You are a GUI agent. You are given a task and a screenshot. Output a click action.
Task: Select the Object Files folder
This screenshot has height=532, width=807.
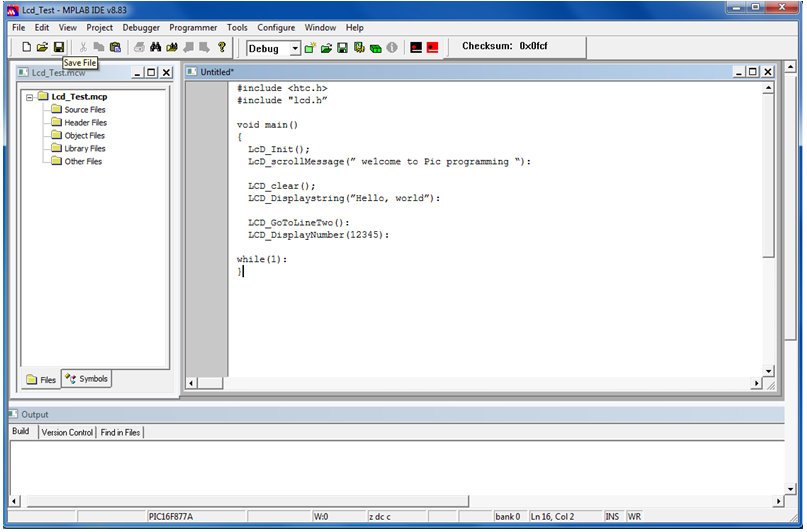[x=84, y=135]
